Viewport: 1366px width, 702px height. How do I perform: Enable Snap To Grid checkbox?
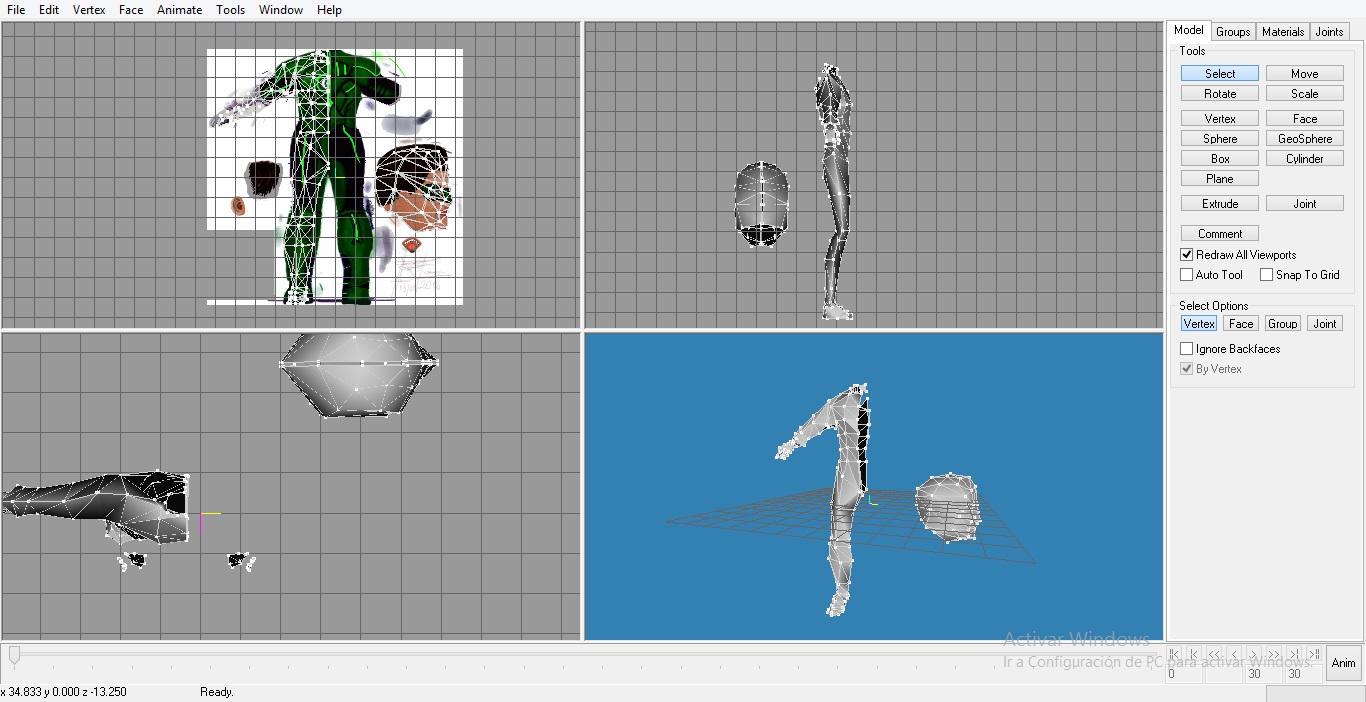click(1267, 275)
